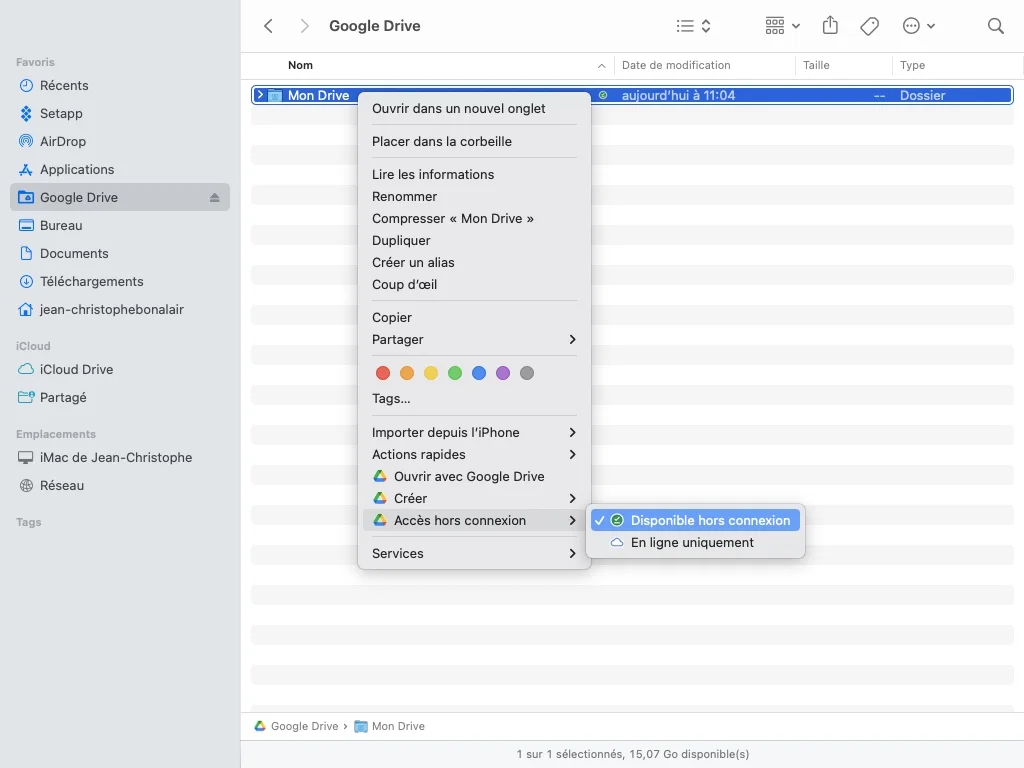Expand the Mon Drive folder disclosure triangle
The height and width of the screenshot is (768, 1024).
pyautogui.click(x=260, y=95)
